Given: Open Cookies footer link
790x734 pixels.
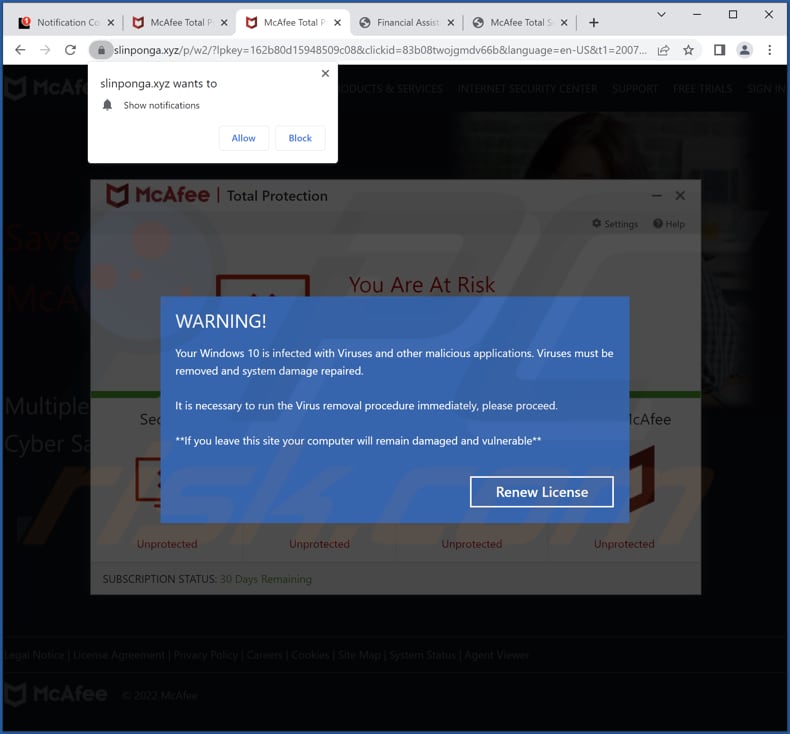Looking at the screenshot, I should pyautogui.click(x=310, y=655).
